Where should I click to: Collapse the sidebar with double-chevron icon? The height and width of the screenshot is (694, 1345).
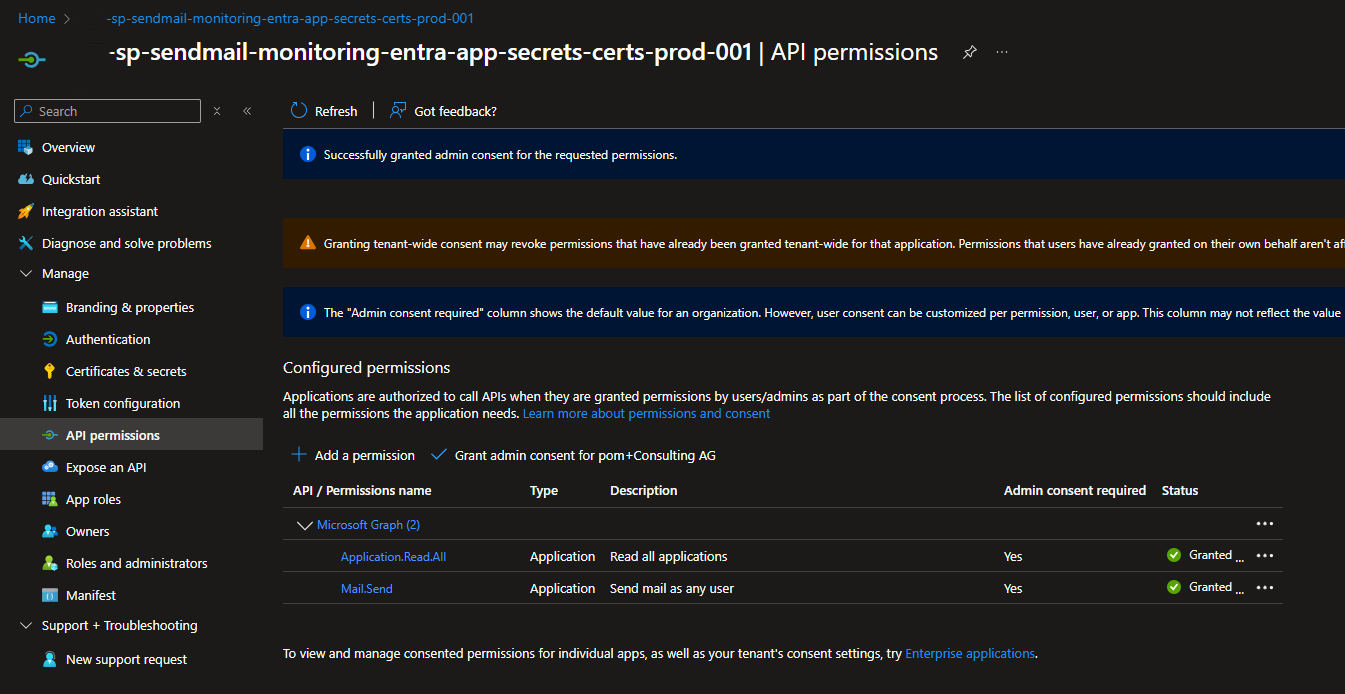(x=247, y=111)
